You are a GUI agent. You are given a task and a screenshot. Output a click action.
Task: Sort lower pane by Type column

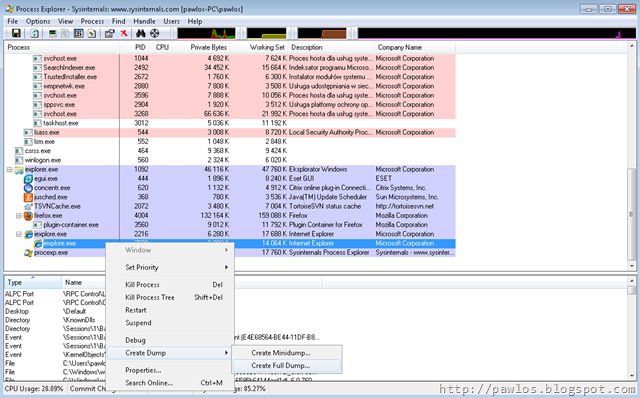pos(33,282)
